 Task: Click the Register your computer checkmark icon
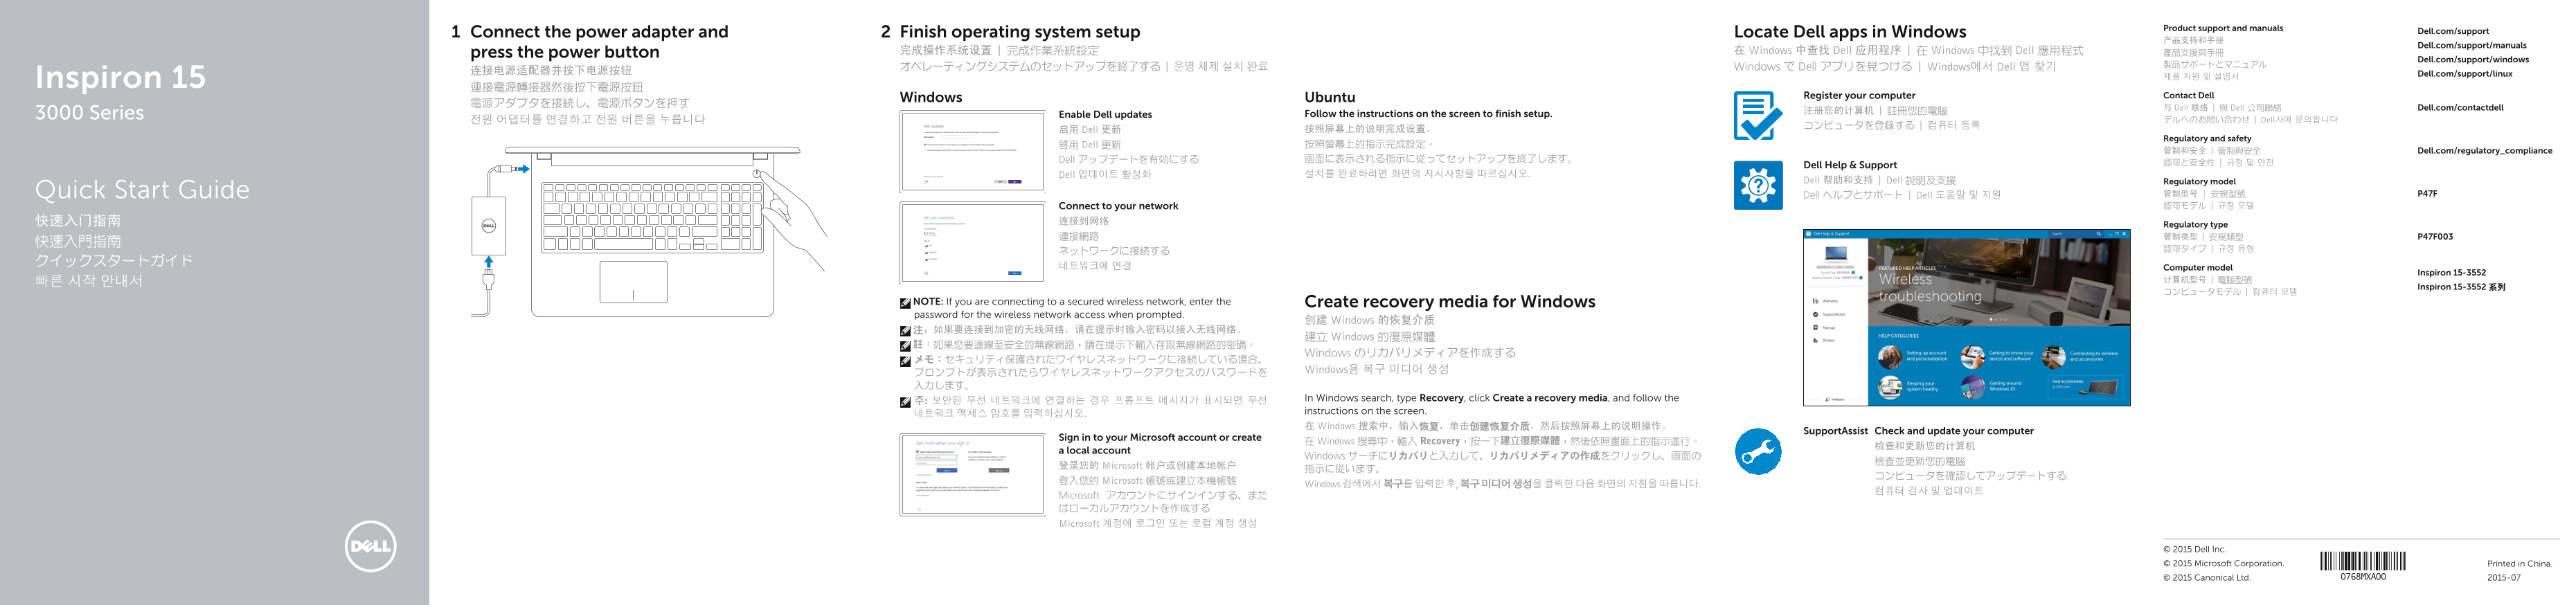(1758, 116)
